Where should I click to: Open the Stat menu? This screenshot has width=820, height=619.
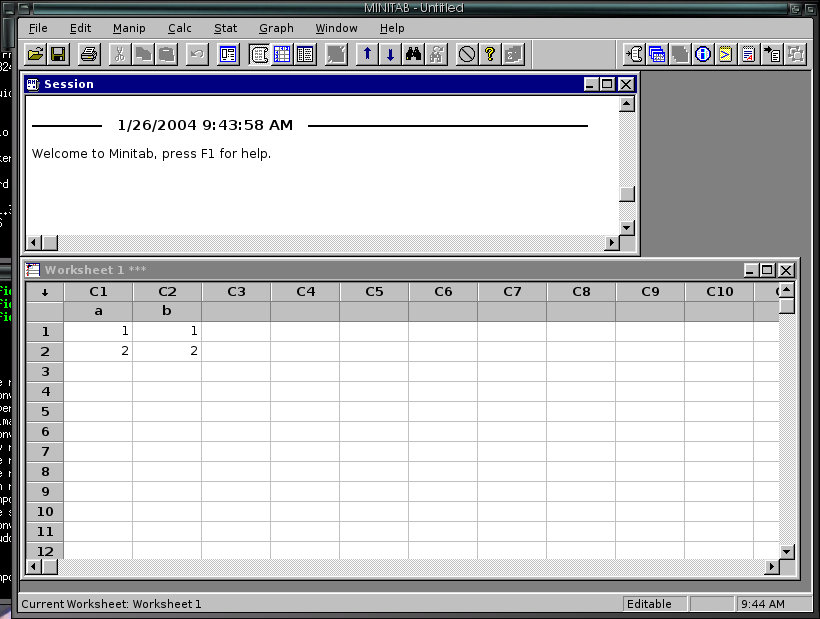click(x=225, y=28)
